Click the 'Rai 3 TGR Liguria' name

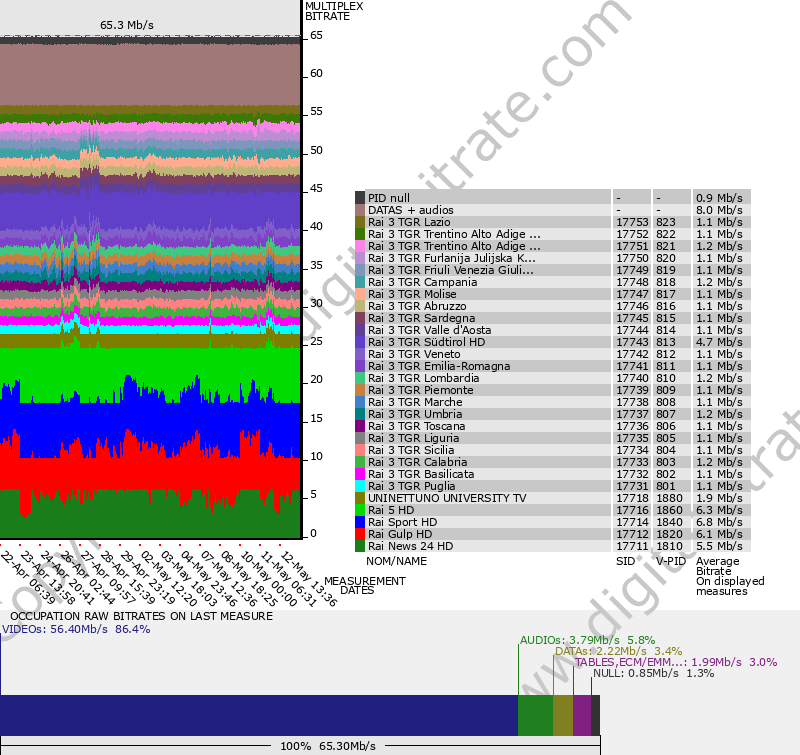pos(414,438)
